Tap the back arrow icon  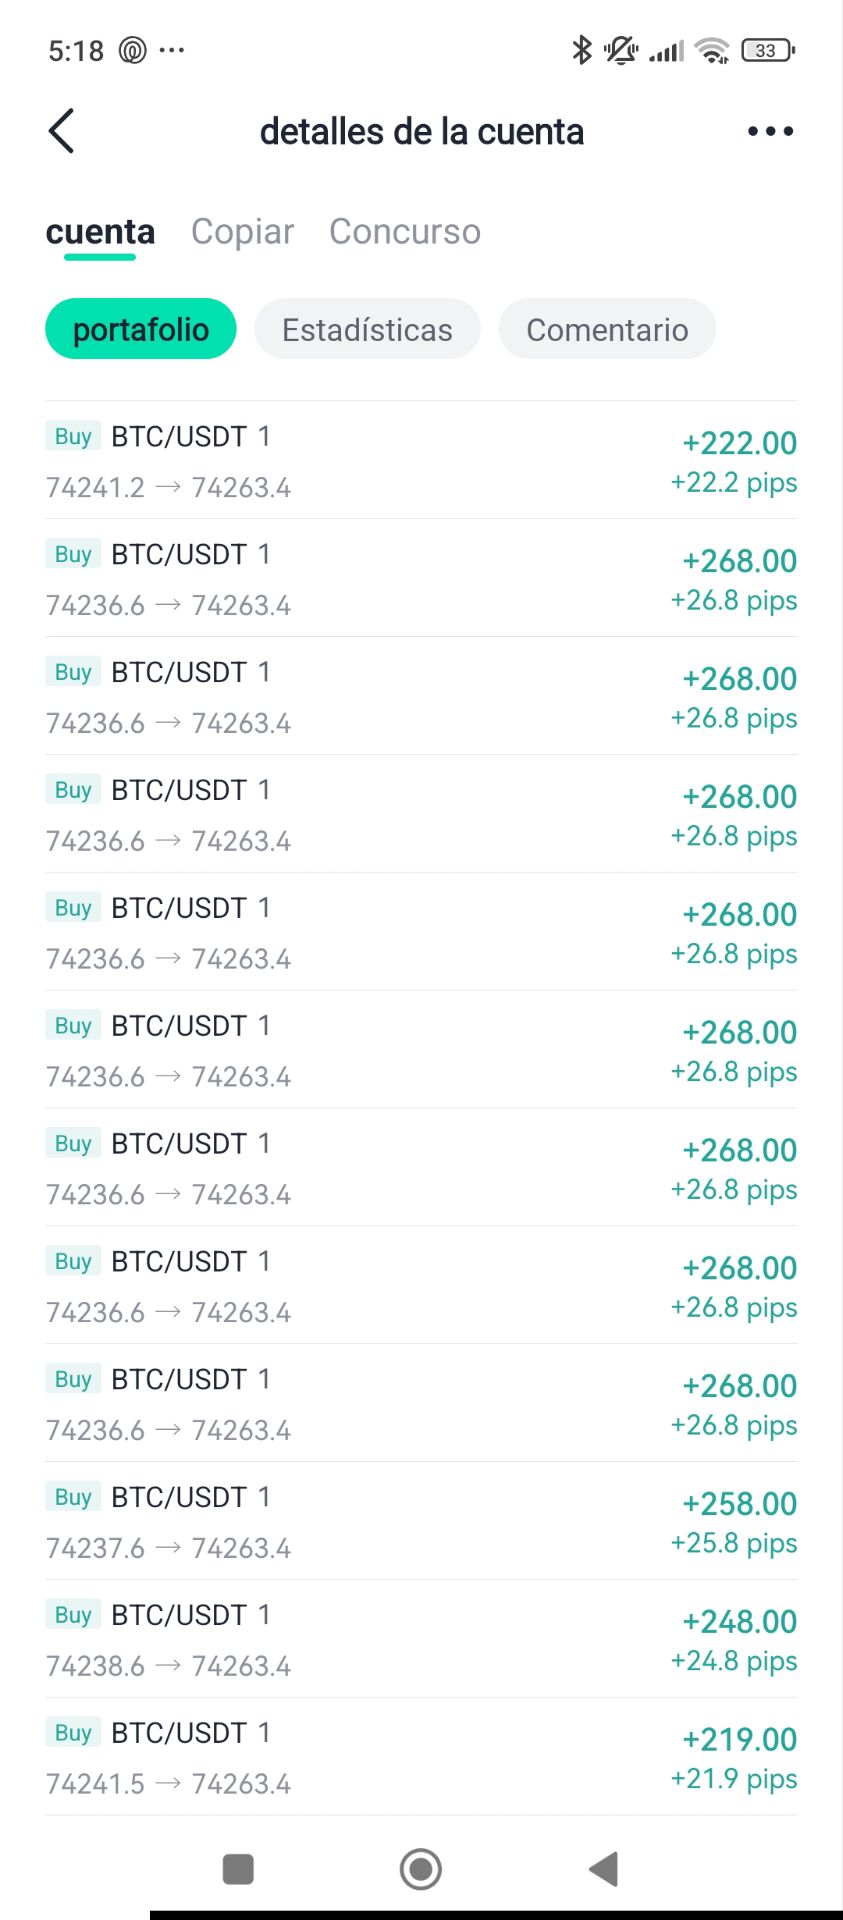[62, 131]
